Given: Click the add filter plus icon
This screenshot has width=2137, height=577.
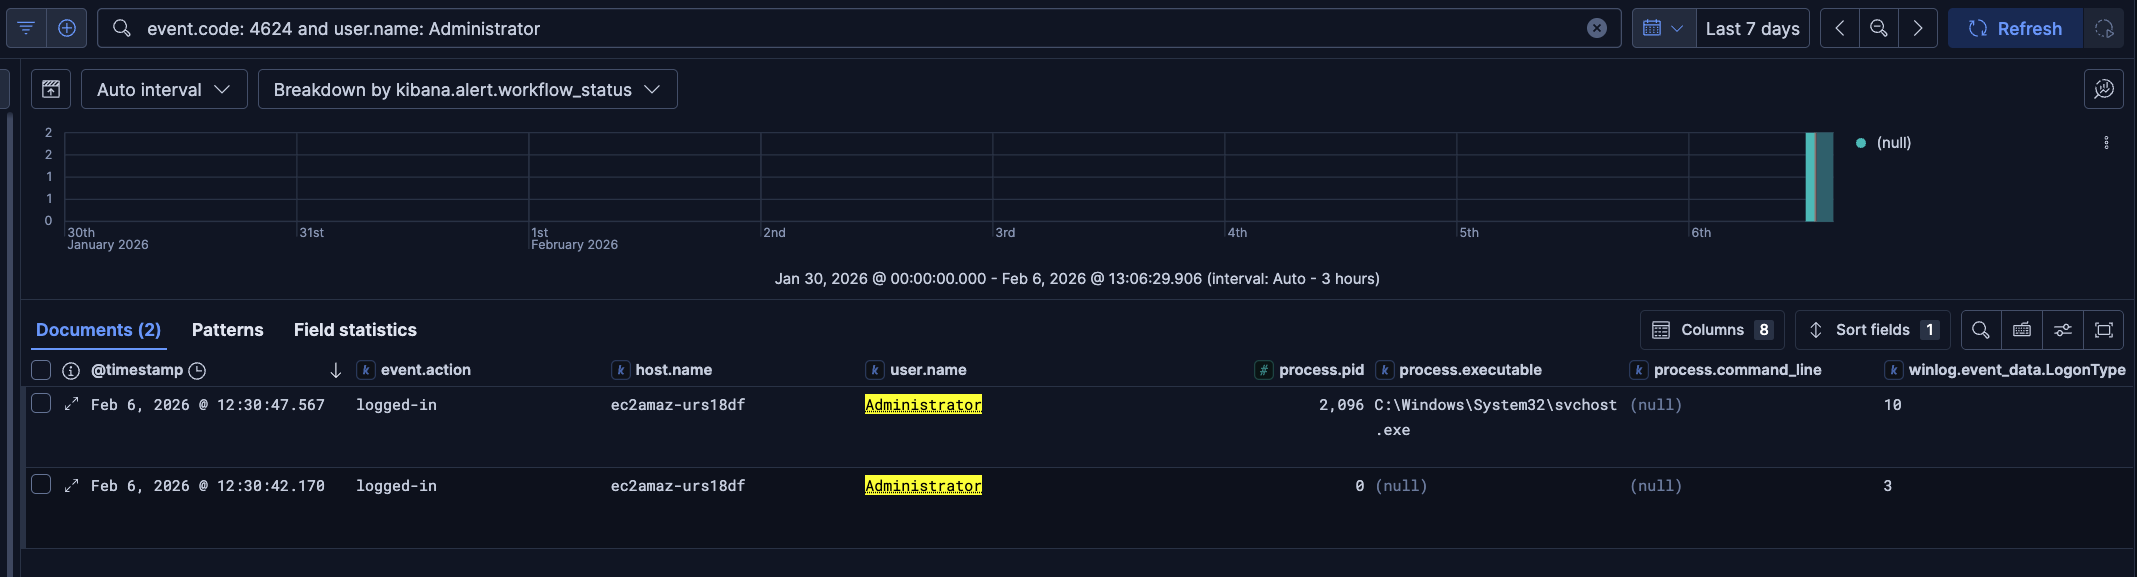Looking at the screenshot, I should (67, 28).
